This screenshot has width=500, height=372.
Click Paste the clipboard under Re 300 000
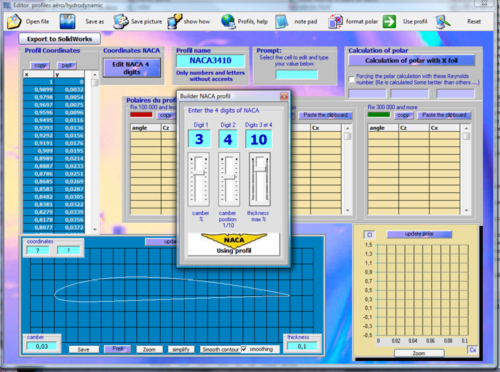(x=444, y=115)
